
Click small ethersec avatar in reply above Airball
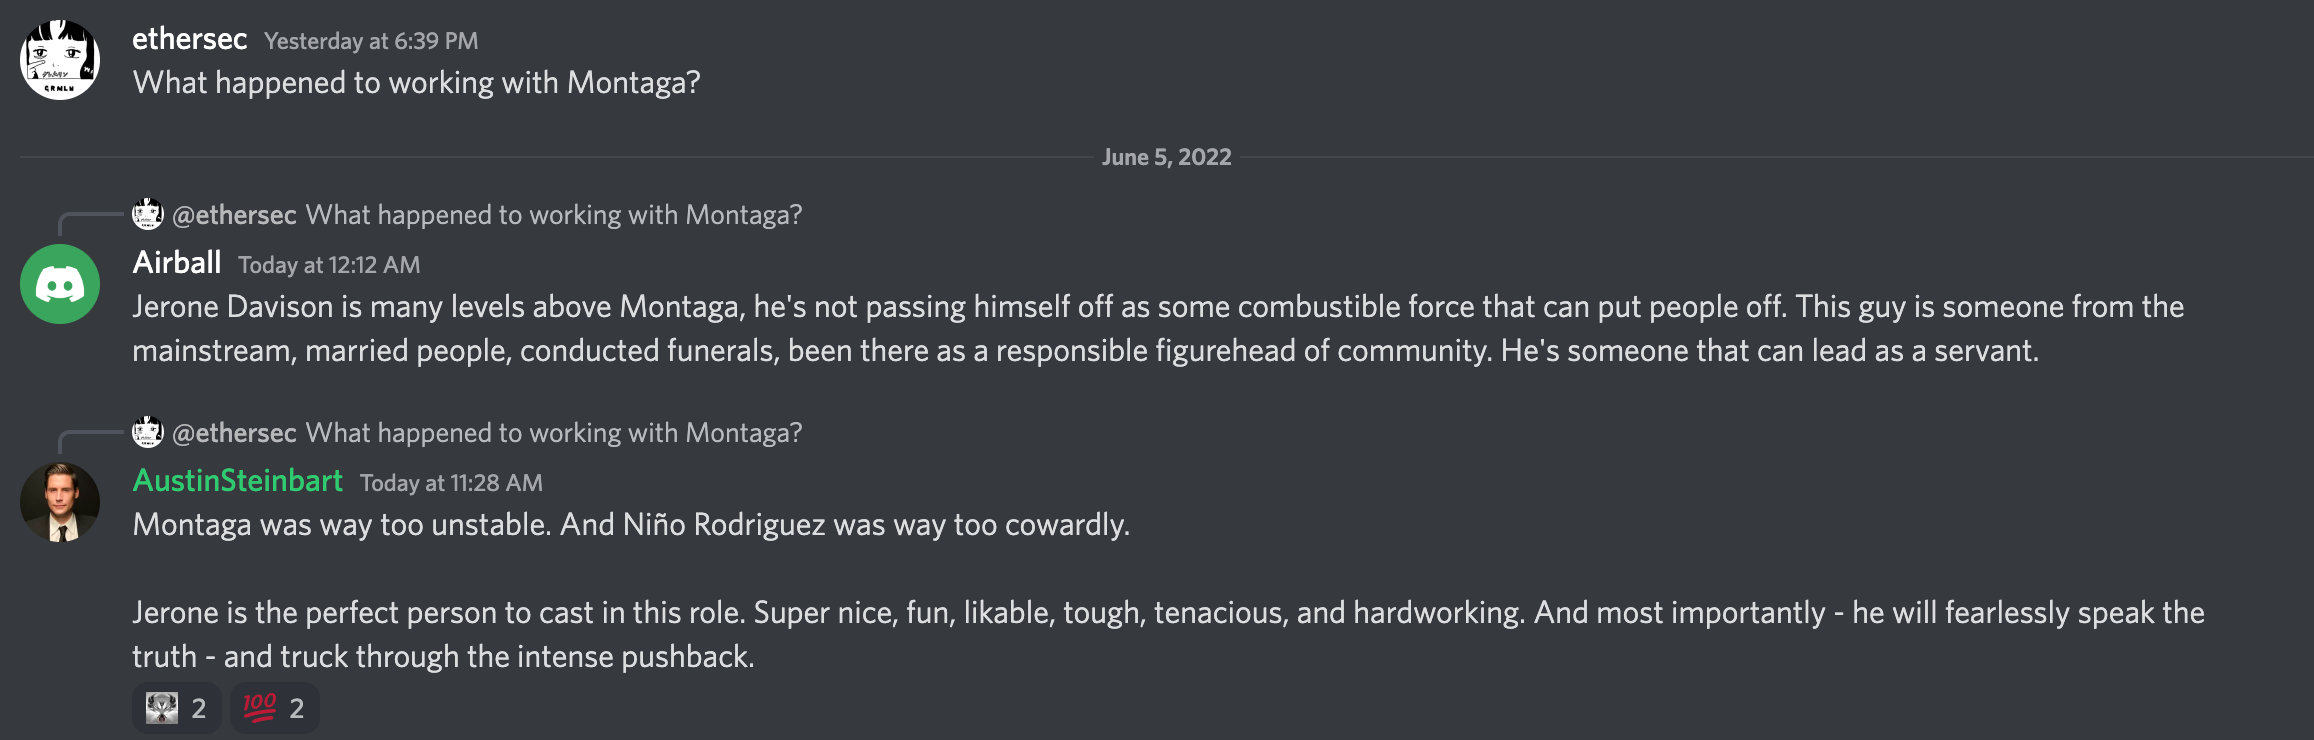click(x=148, y=214)
